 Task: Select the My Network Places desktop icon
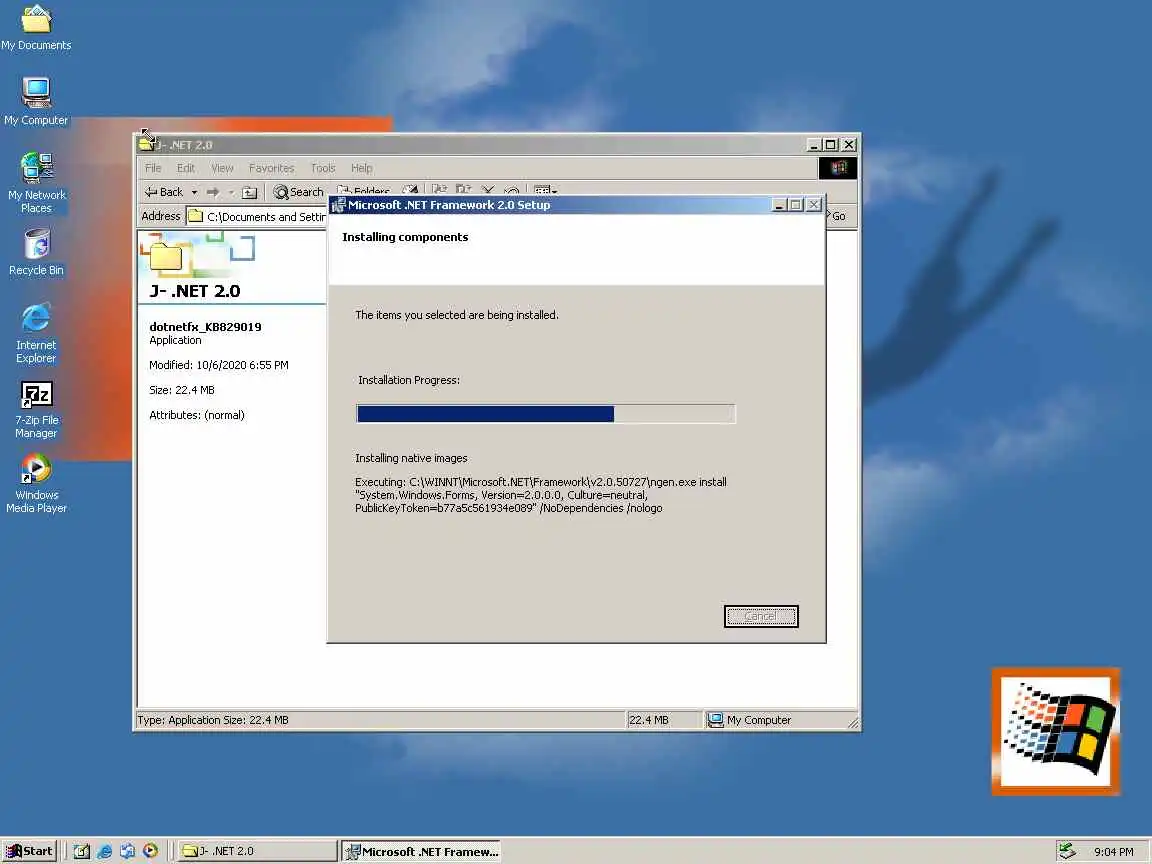(36, 182)
